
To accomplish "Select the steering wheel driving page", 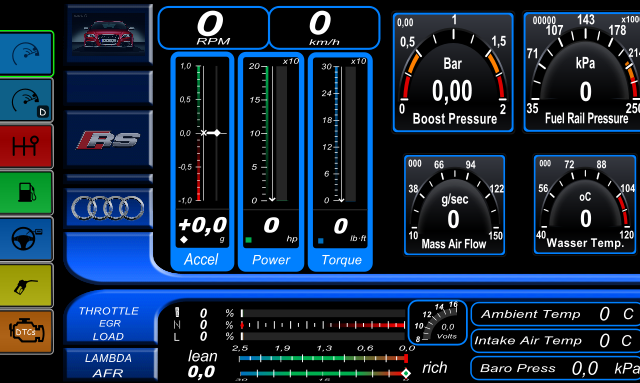I will pos(26,239).
